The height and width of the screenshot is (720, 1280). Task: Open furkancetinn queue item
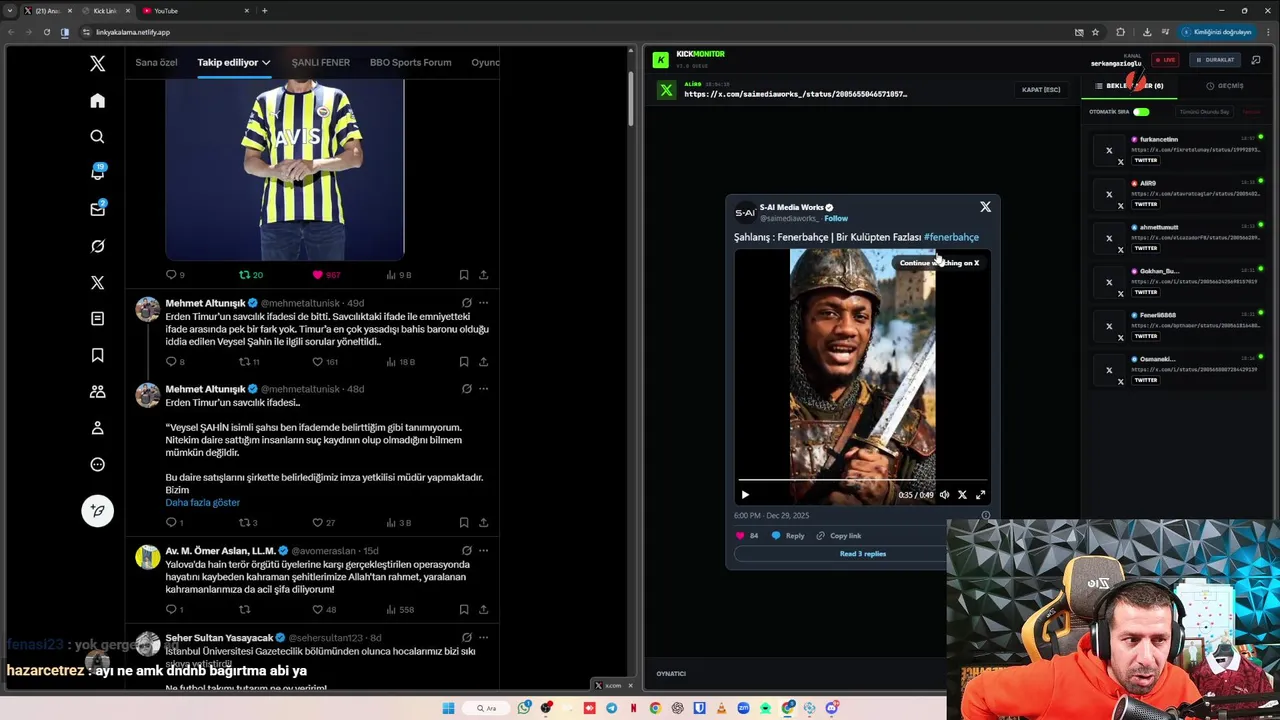coord(1178,150)
